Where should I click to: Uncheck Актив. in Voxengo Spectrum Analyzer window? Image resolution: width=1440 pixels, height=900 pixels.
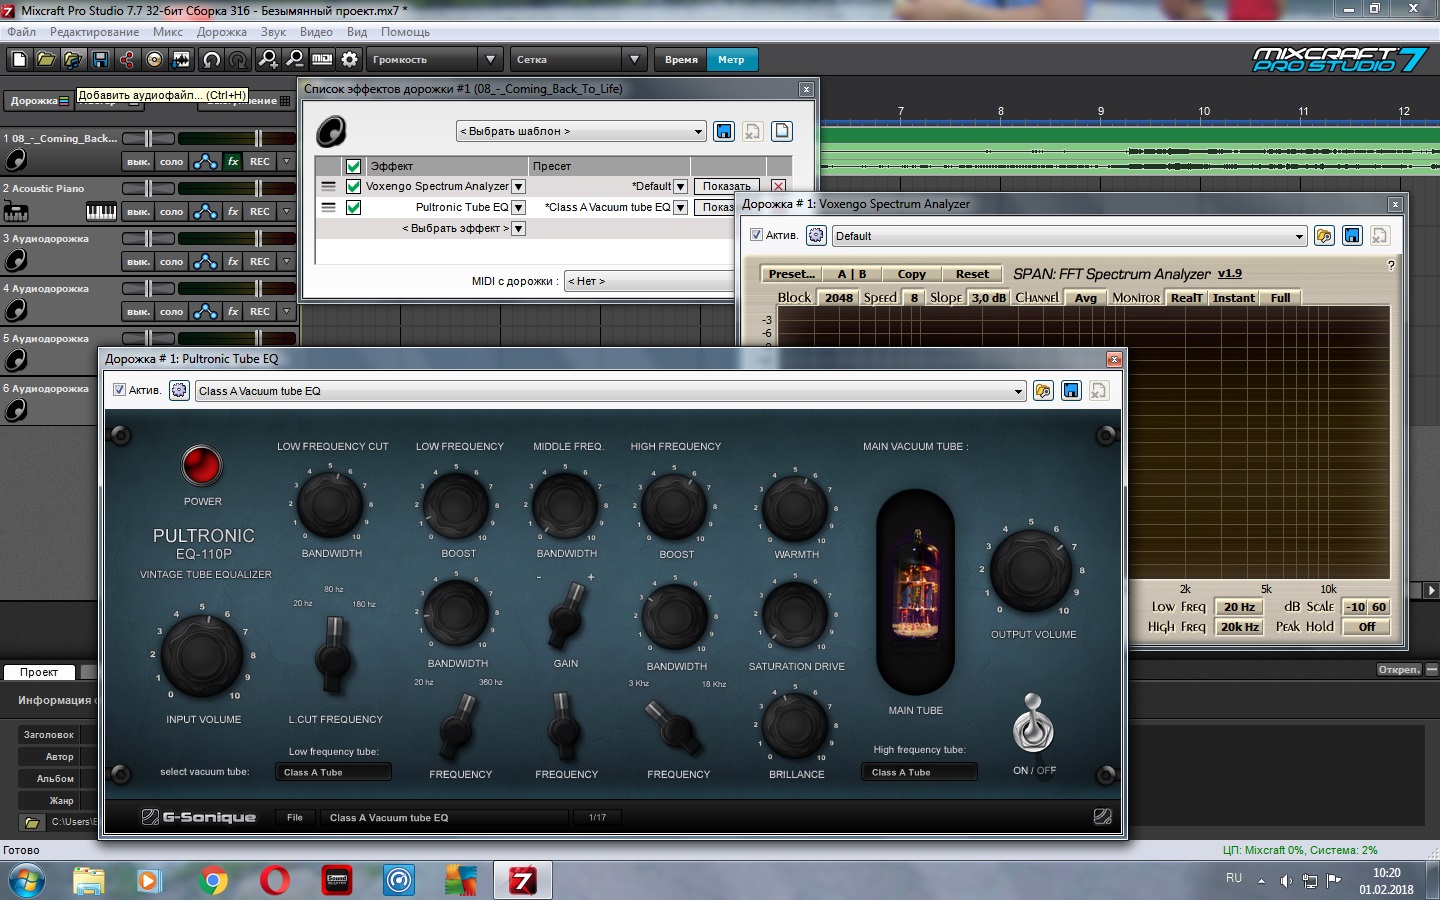(756, 235)
